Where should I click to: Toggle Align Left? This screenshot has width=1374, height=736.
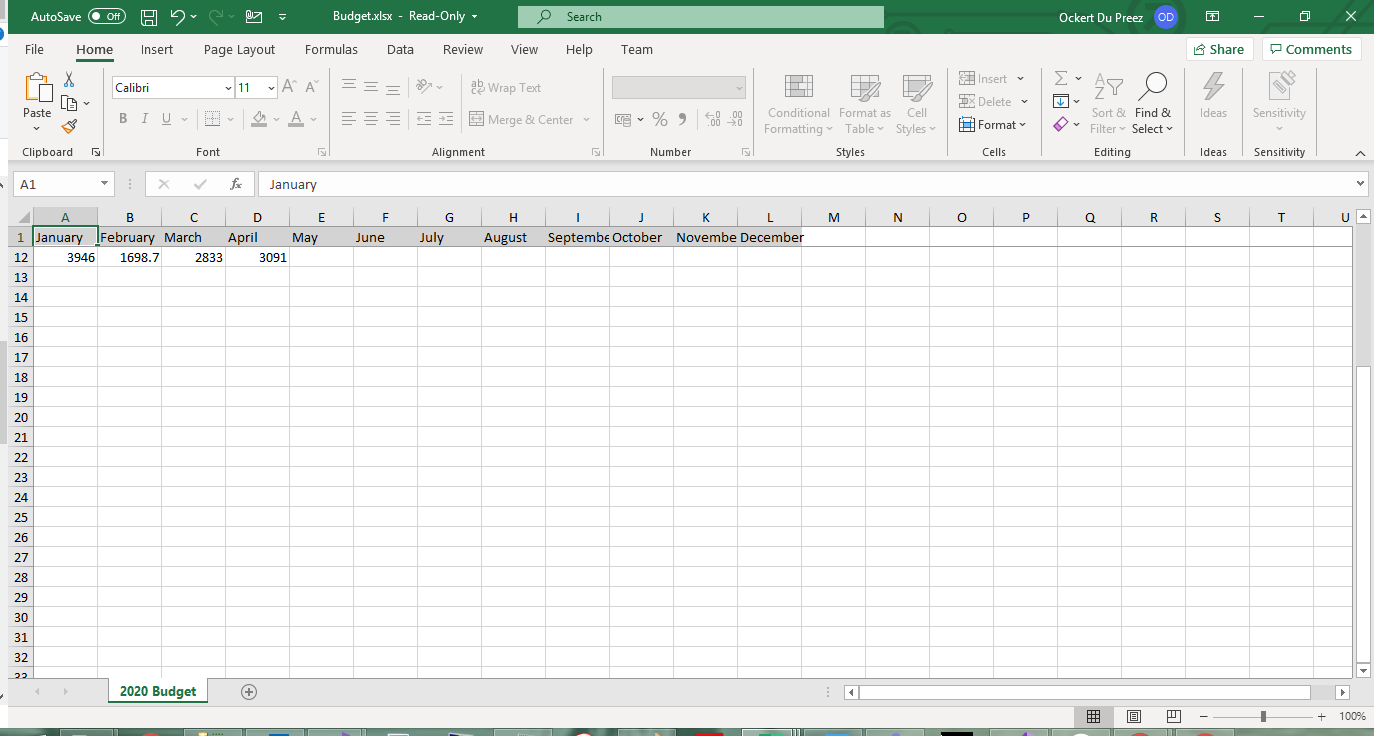(x=348, y=119)
